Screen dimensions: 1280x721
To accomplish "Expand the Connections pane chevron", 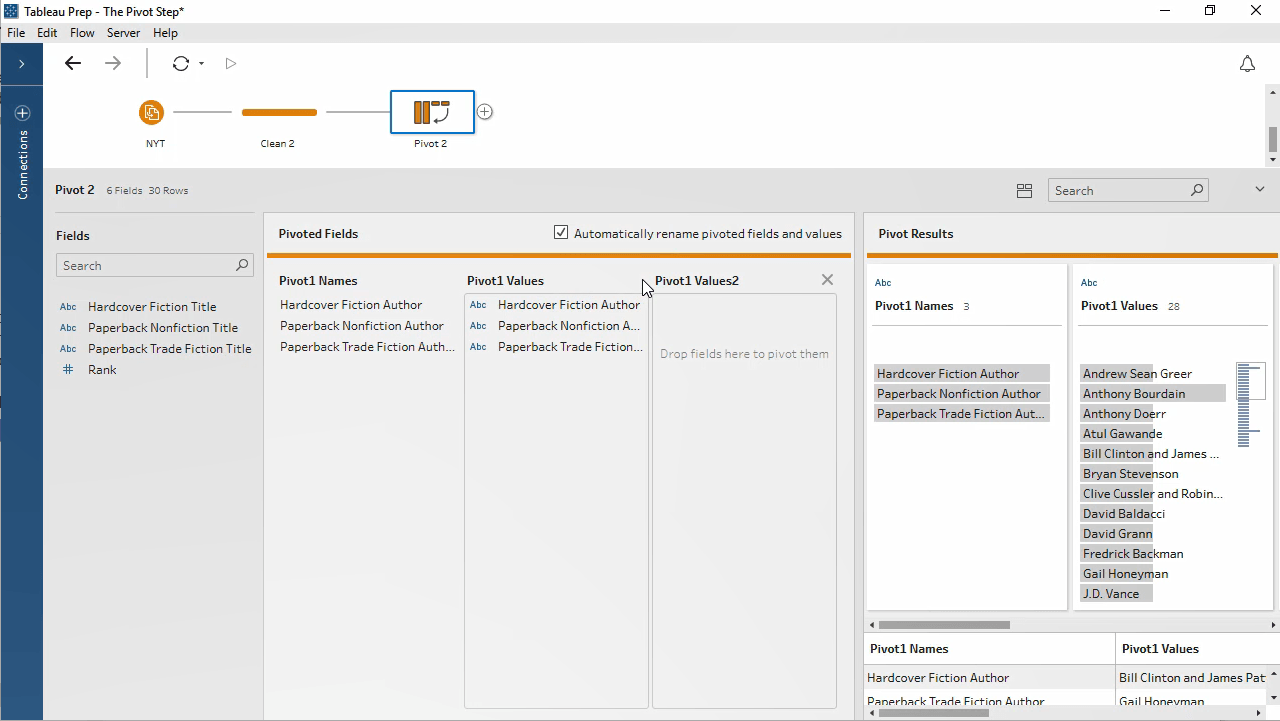I will (21, 63).
